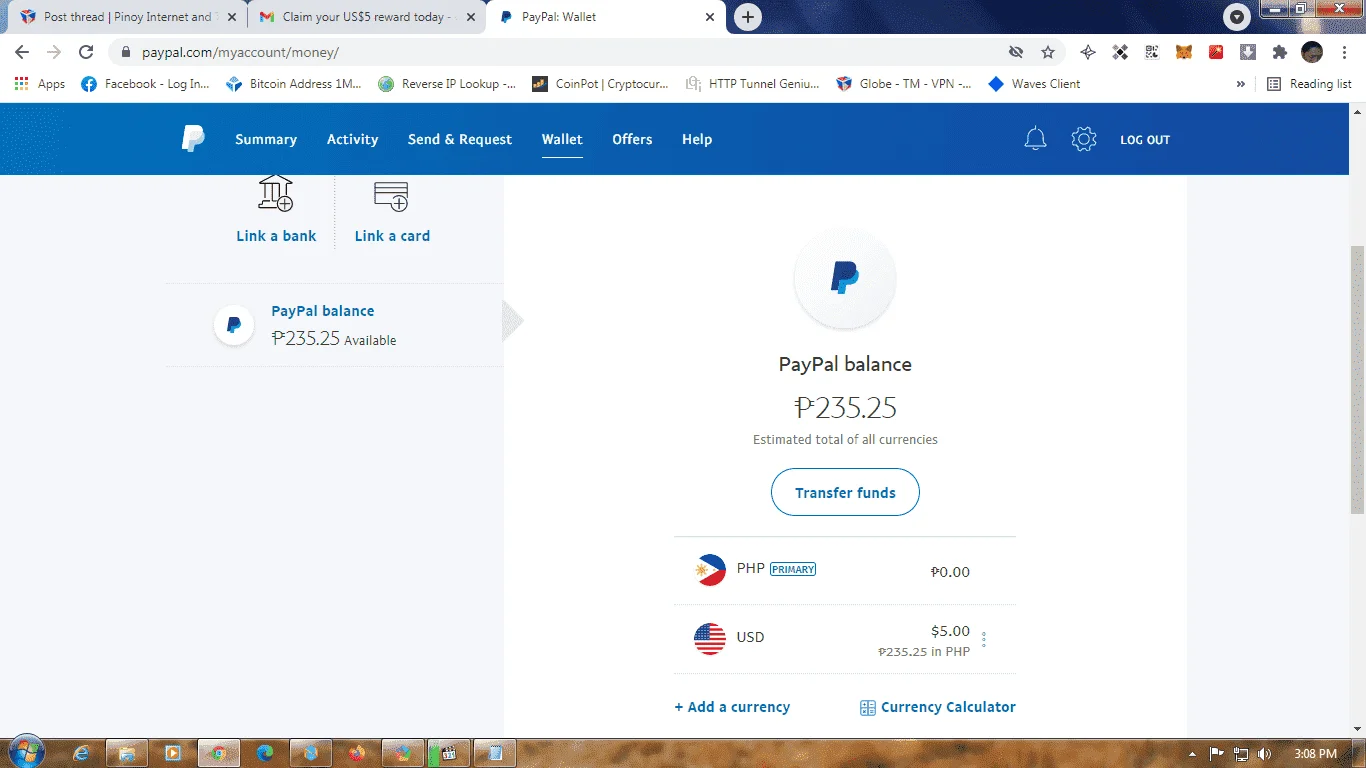Click the address bar URL field
The width and height of the screenshot is (1366, 768).
tap(560, 52)
